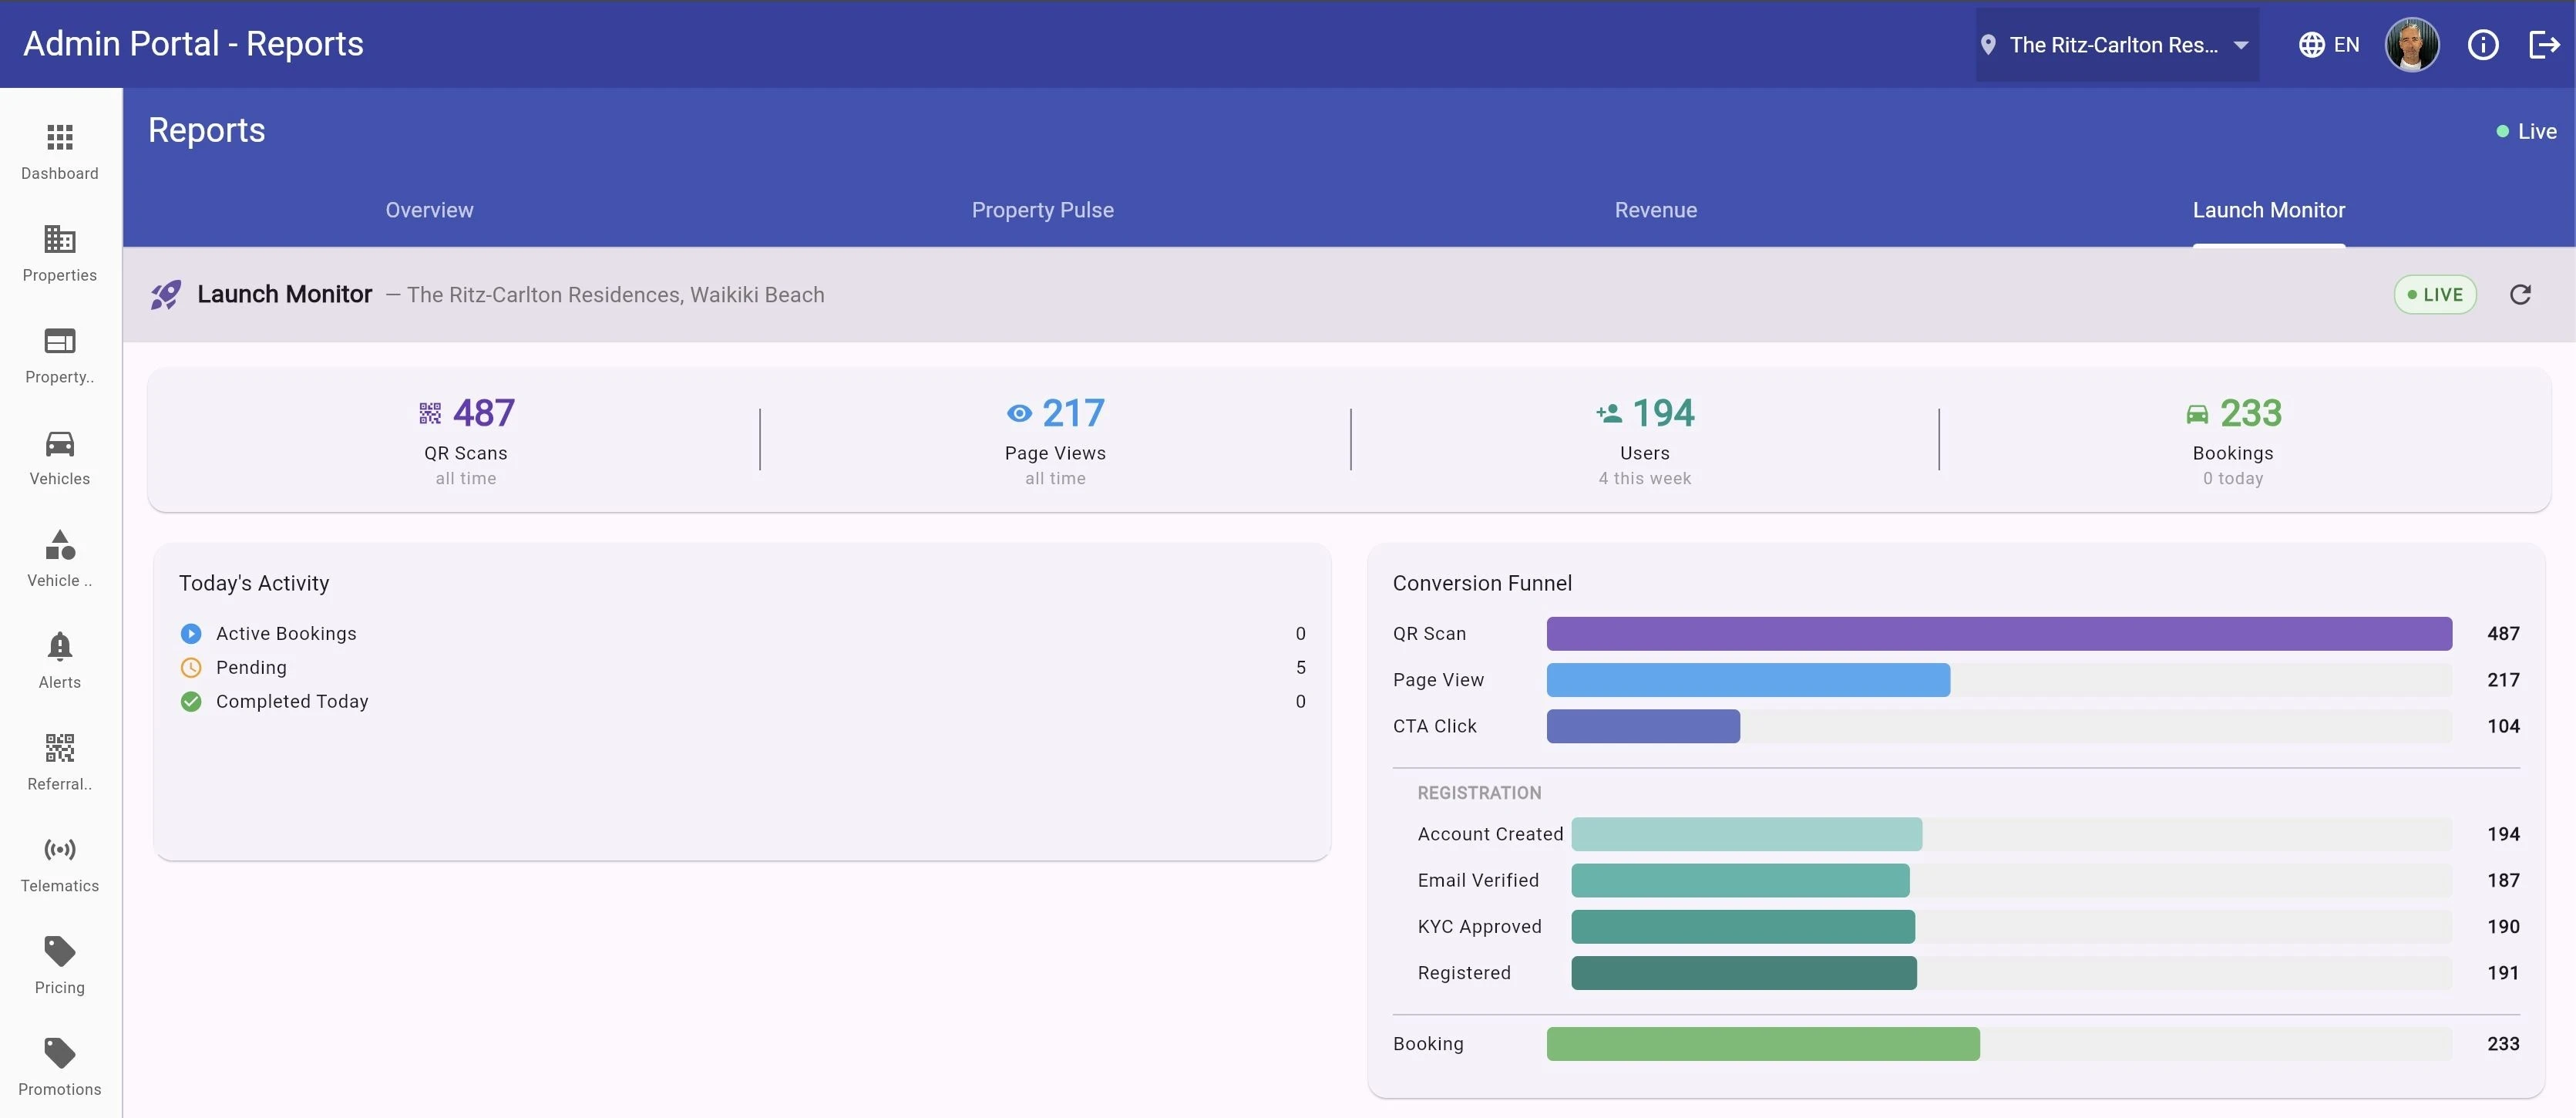
Task: Open the Dashboard sidebar icon
Action: click(60, 137)
